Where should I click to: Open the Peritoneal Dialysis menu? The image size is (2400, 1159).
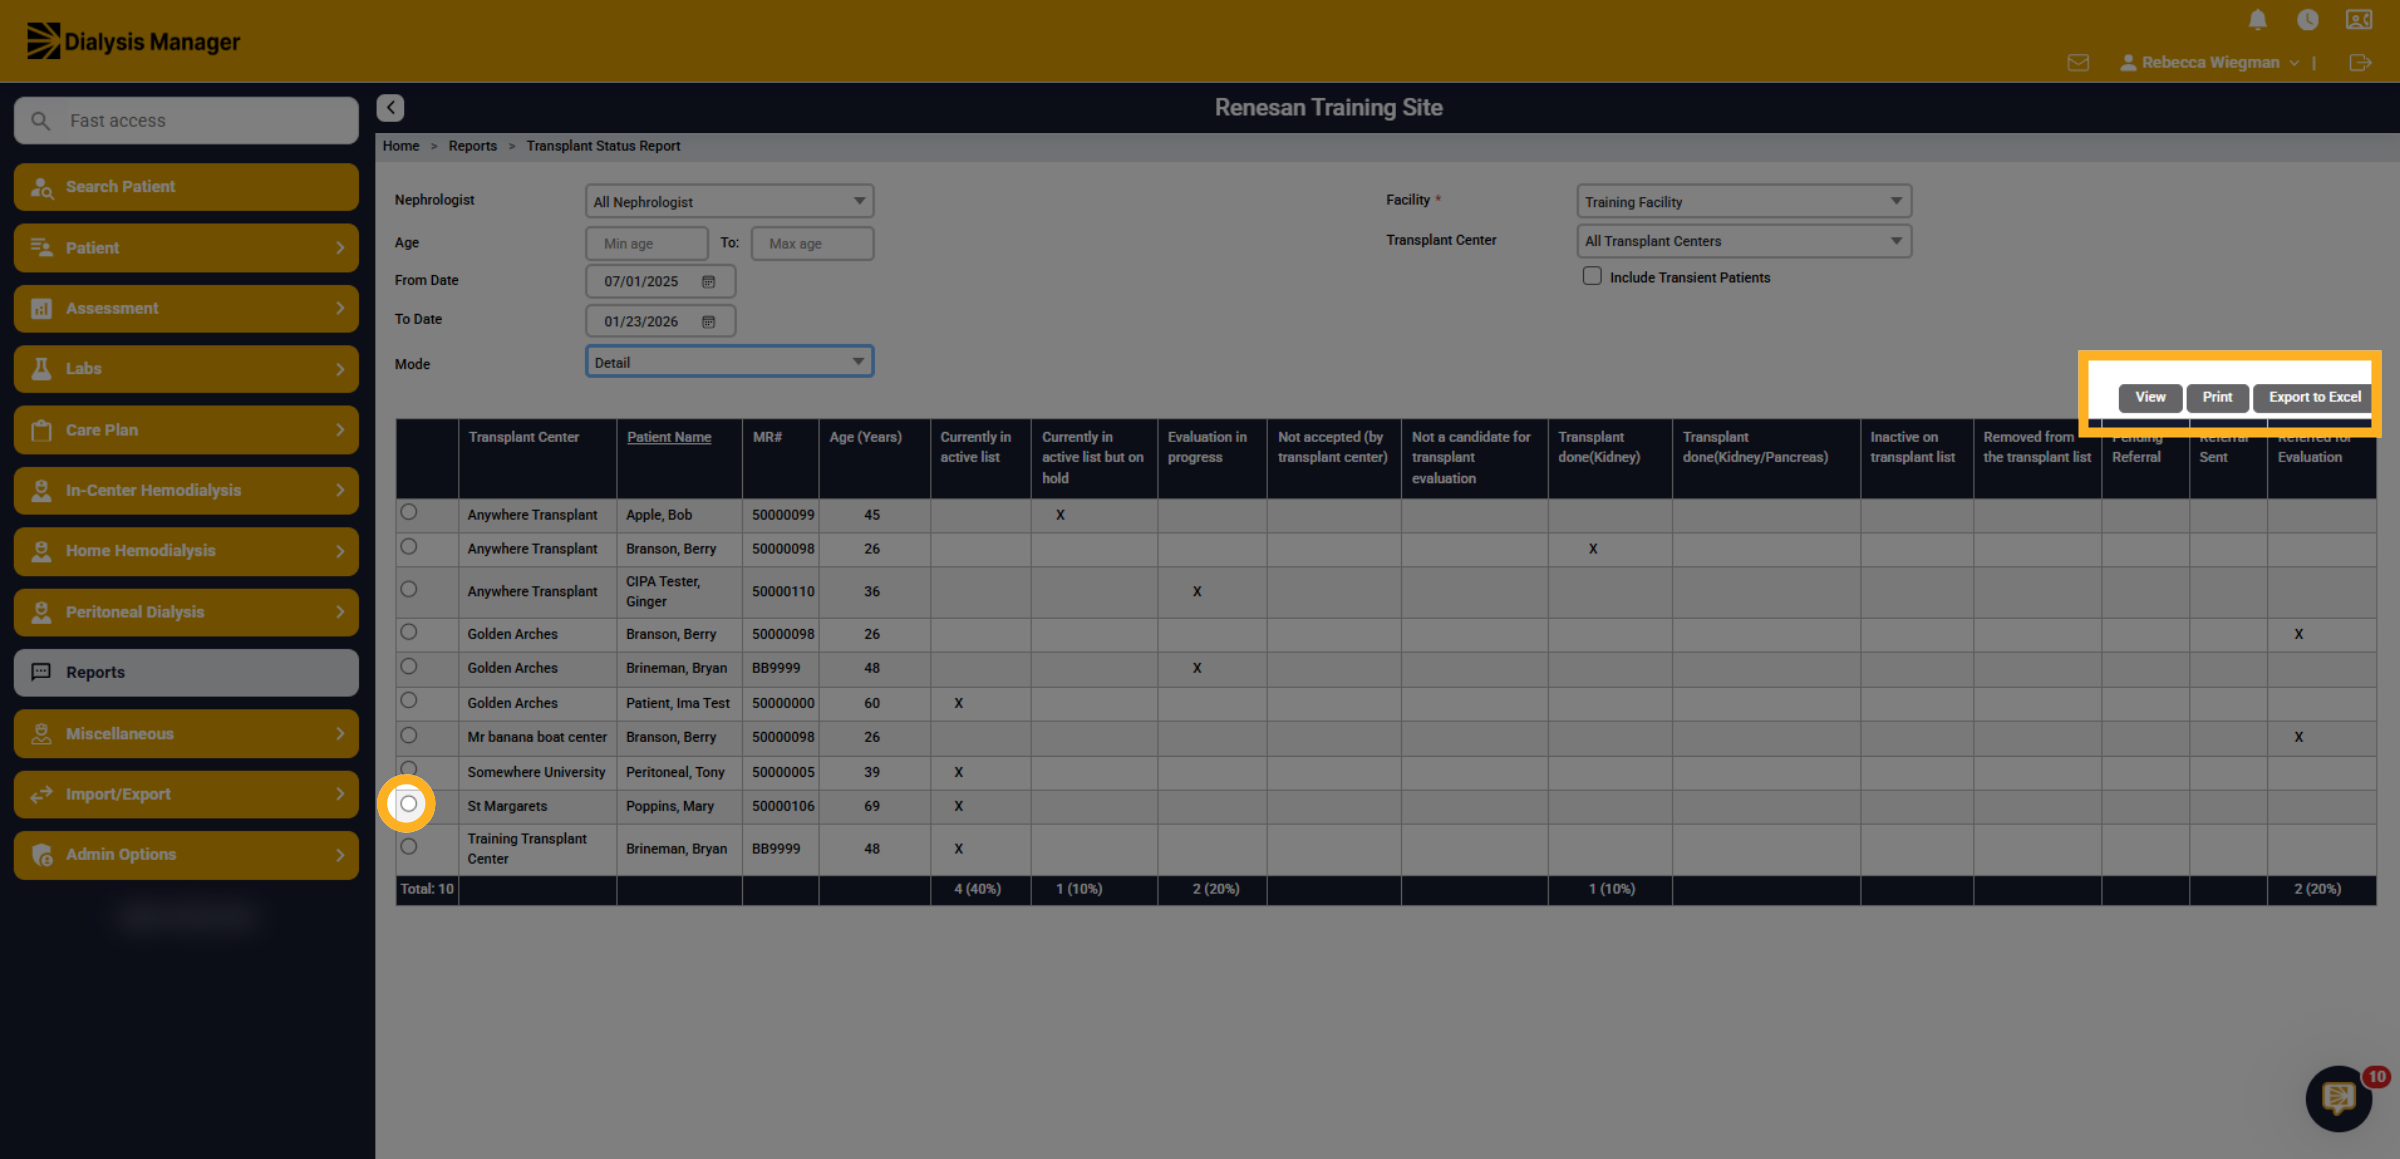coord(186,612)
